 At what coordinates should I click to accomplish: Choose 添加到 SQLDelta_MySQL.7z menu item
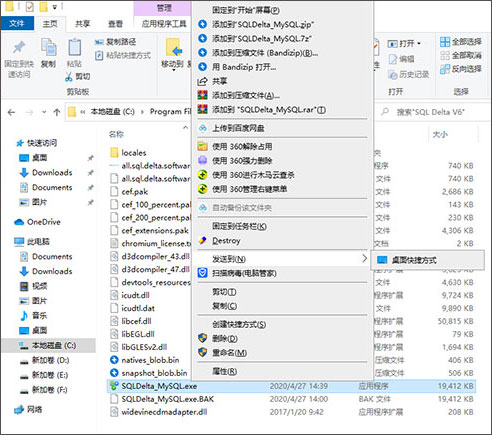click(283, 39)
